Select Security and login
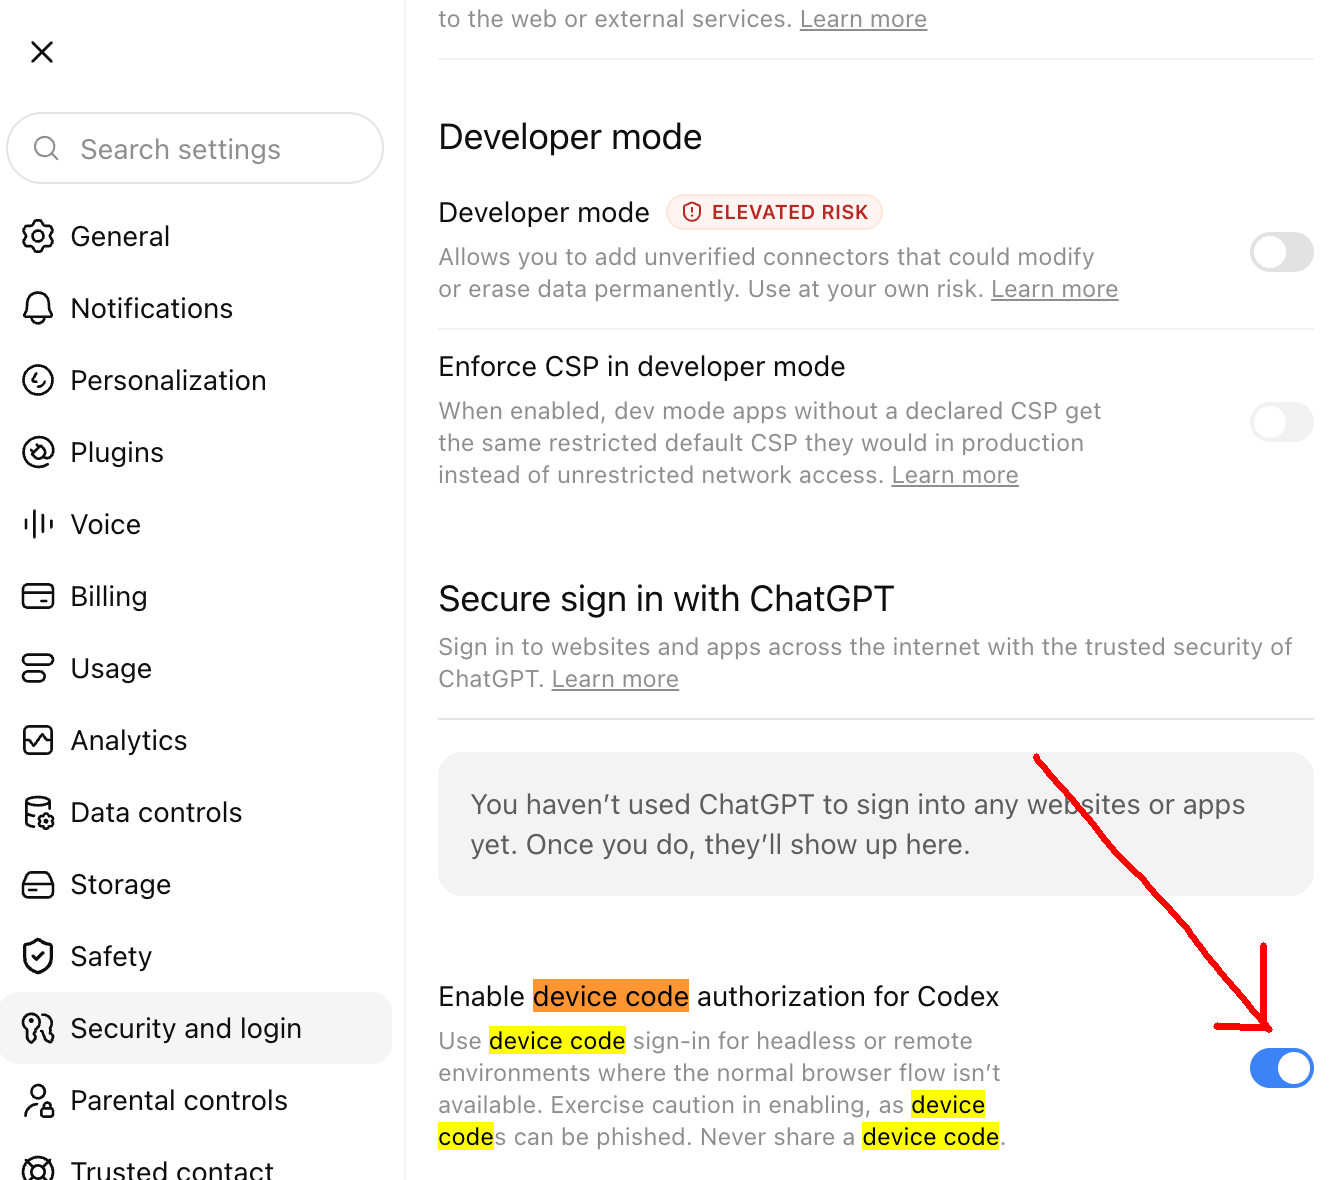This screenshot has width=1334, height=1180. [x=196, y=1028]
